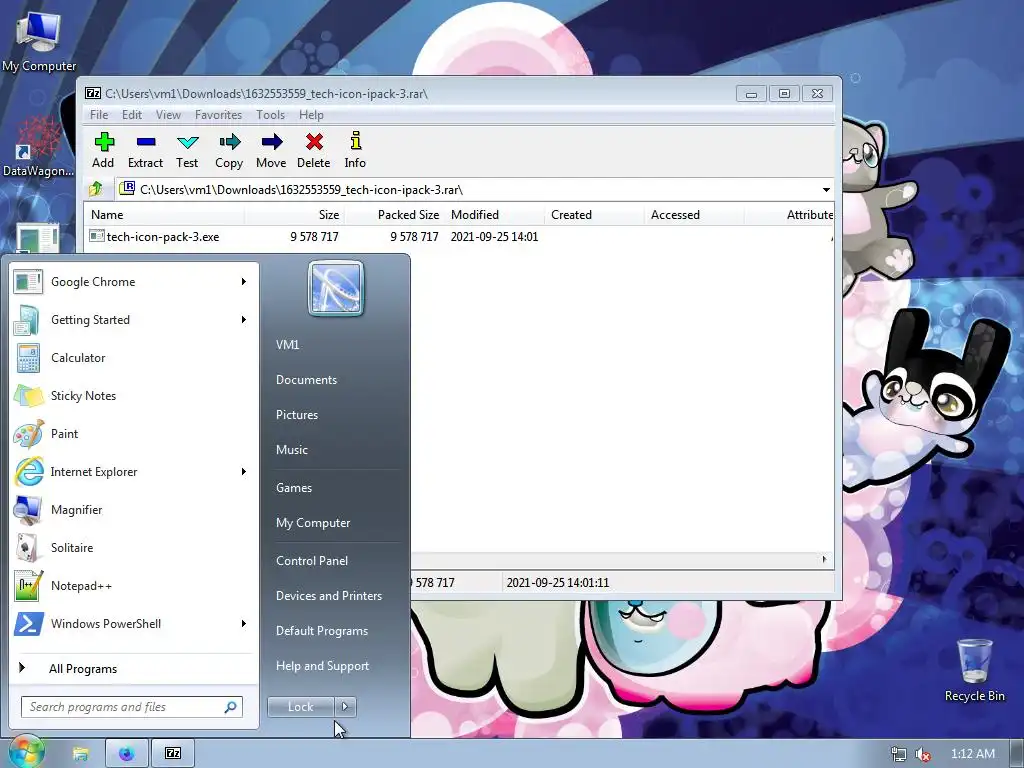This screenshot has width=1024, height=768.
Task: Open Recycle Bin on desktop
Action: point(974,671)
